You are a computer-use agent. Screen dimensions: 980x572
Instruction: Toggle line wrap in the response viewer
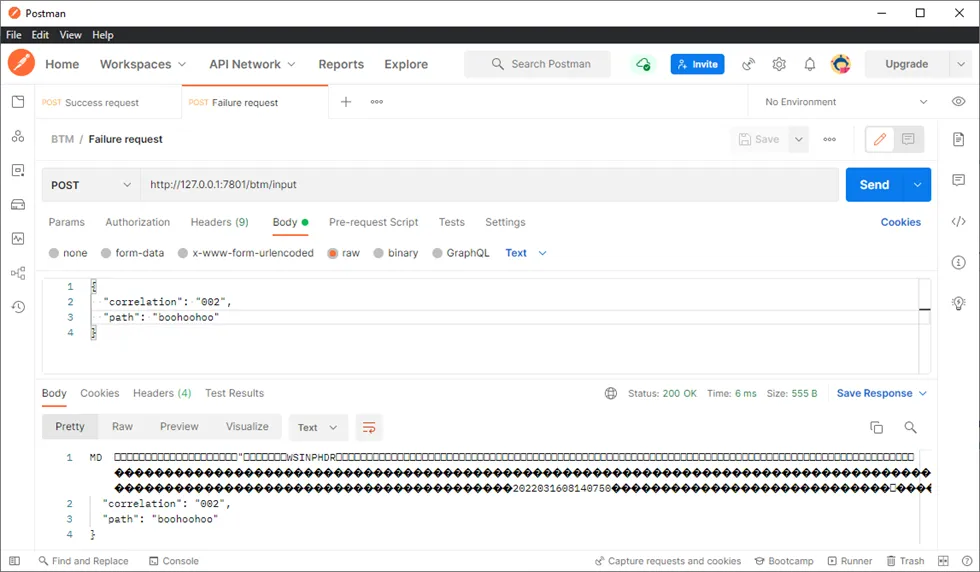click(369, 428)
